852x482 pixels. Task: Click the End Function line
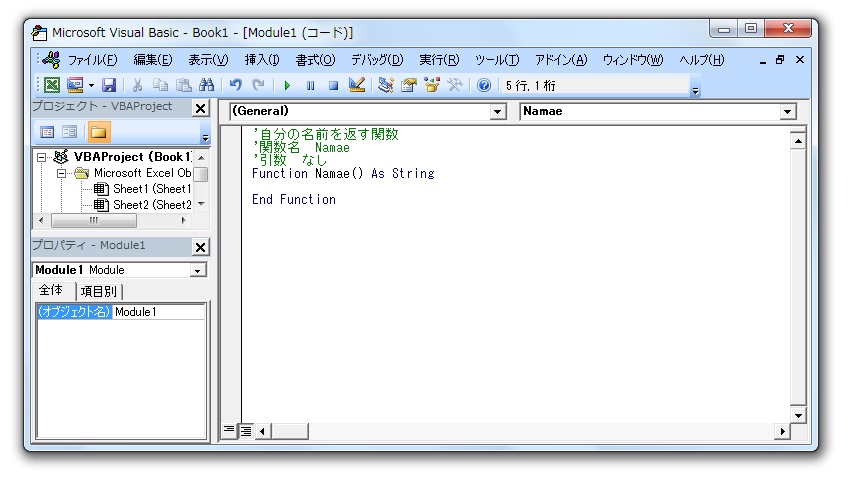click(293, 200)
